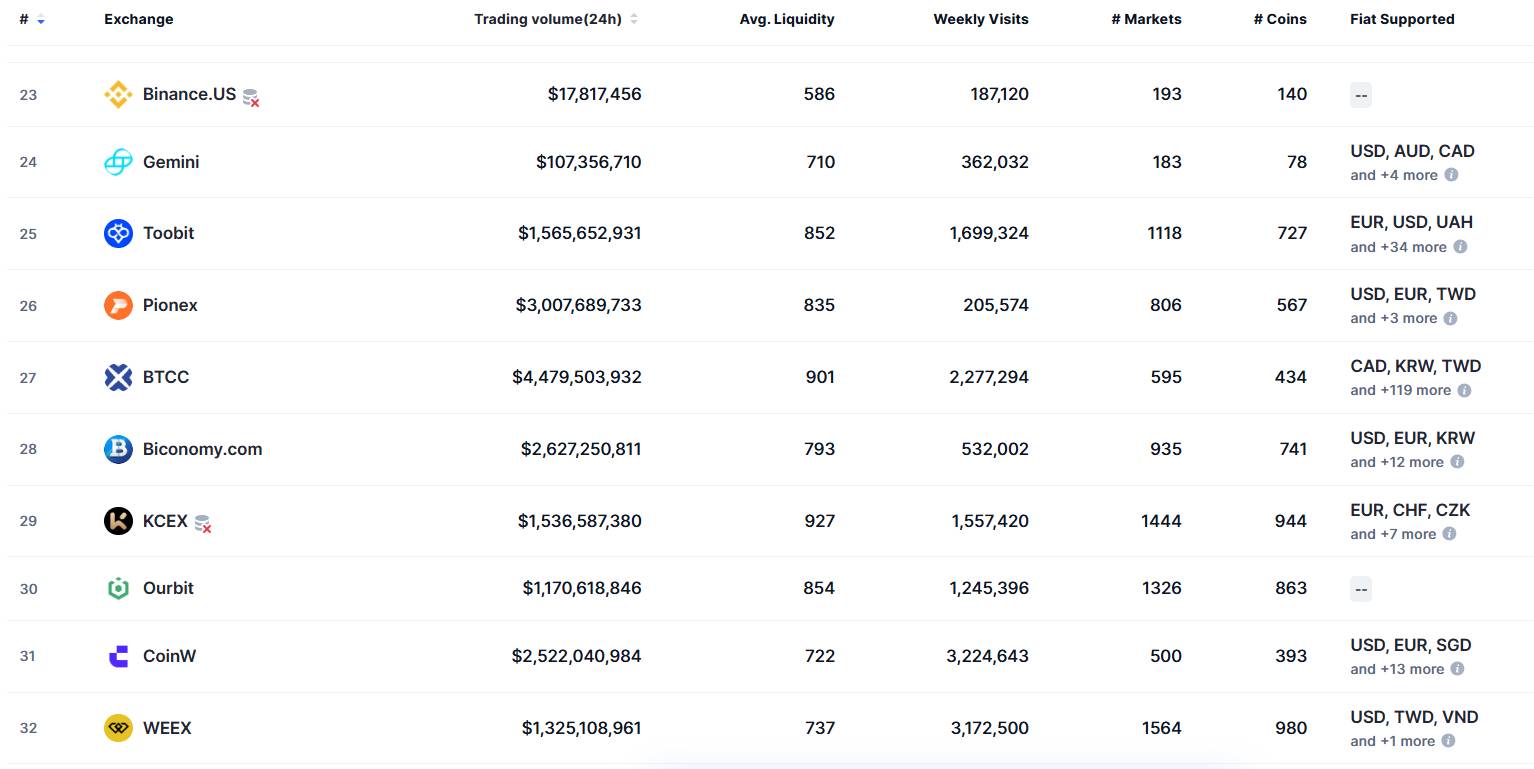The image size is (1534, 769).
Task: Open Toobit via its logo icon
Action: [119, 233]
